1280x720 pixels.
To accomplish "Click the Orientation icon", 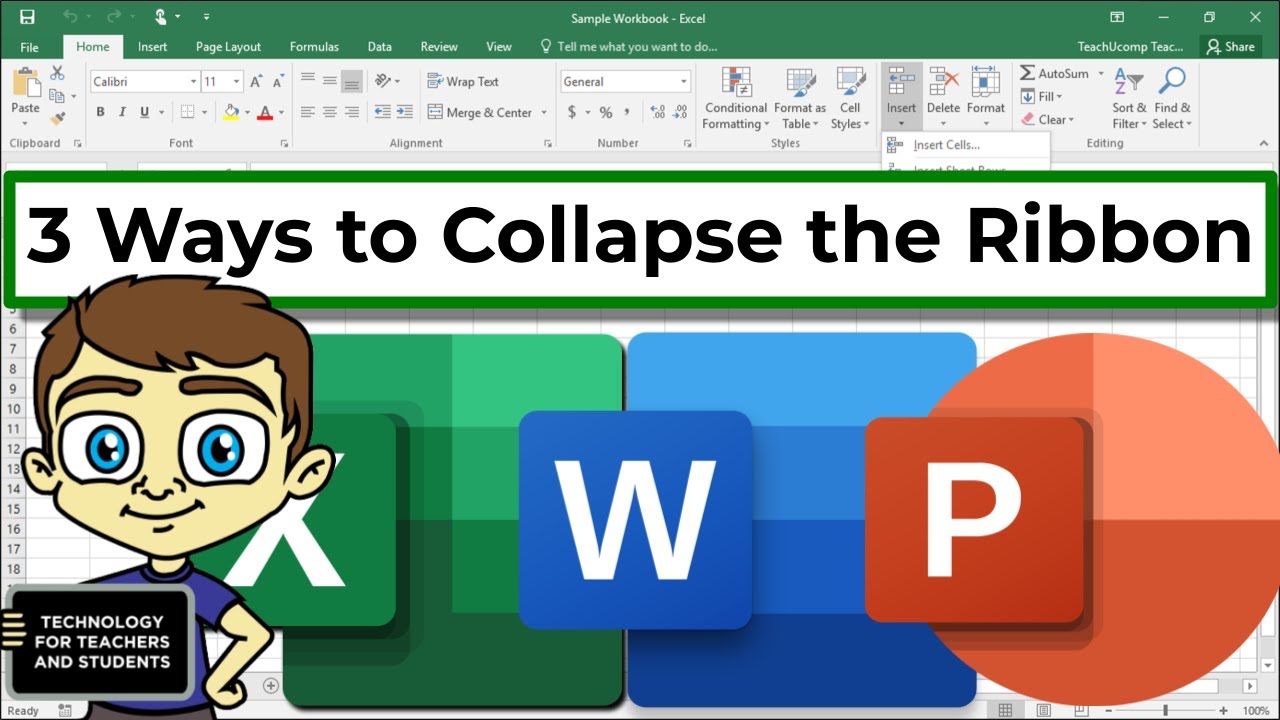I will (x=383, y=82).
